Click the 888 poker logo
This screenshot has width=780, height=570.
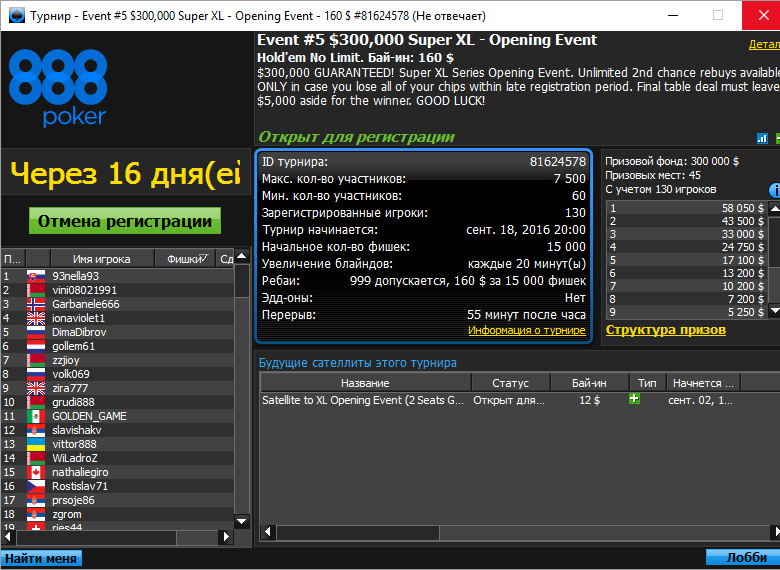point(58,88)
